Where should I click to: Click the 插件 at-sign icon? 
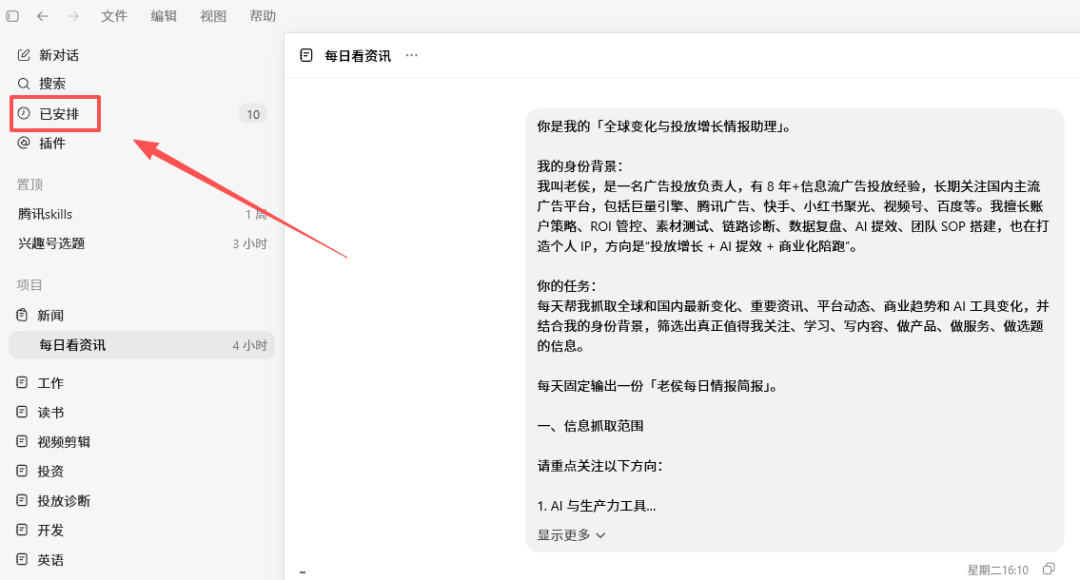[x=23, y=143]
